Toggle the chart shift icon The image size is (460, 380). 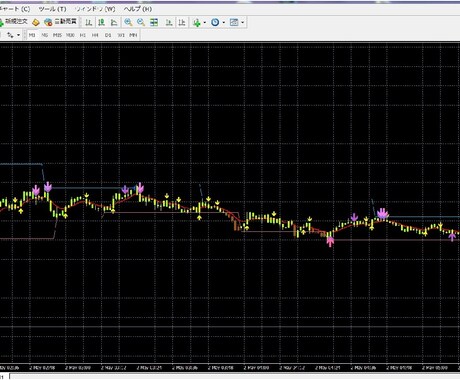(182, 22)
